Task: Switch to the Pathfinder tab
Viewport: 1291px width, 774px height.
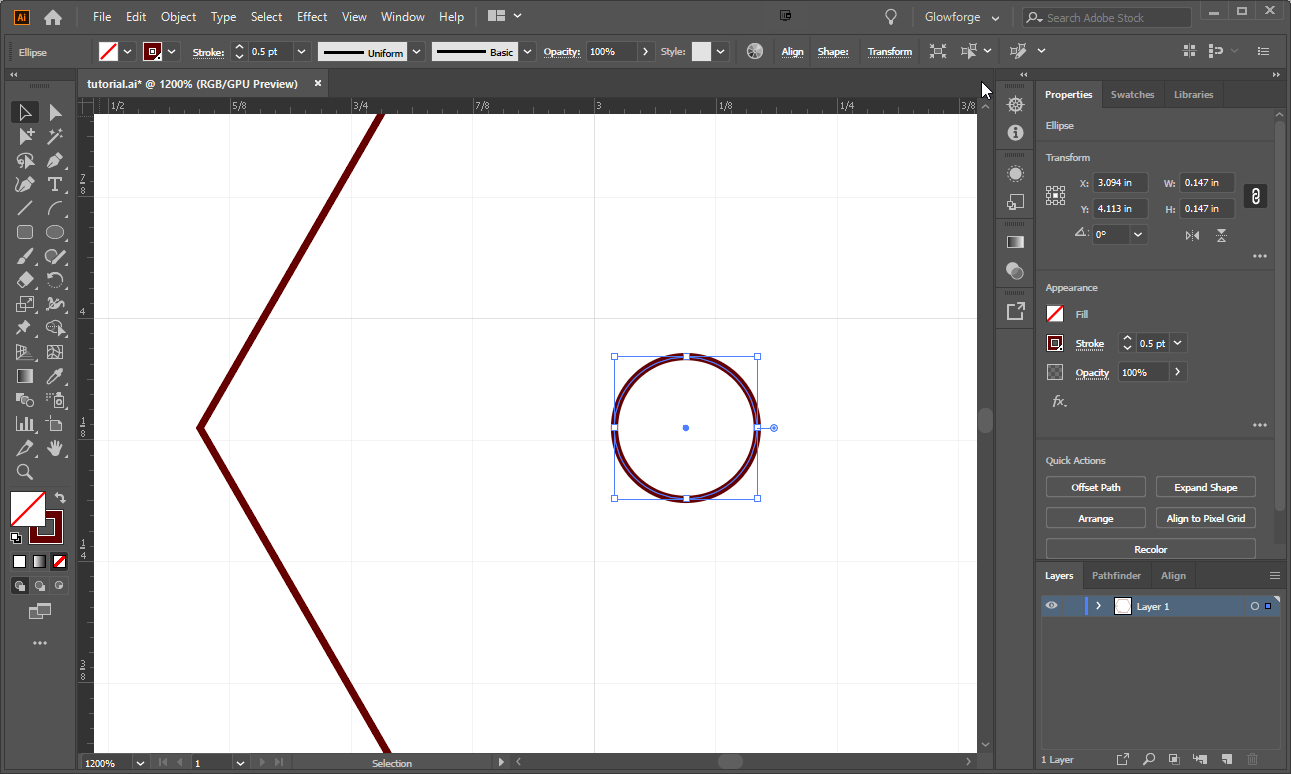Action: point(1116,576)
